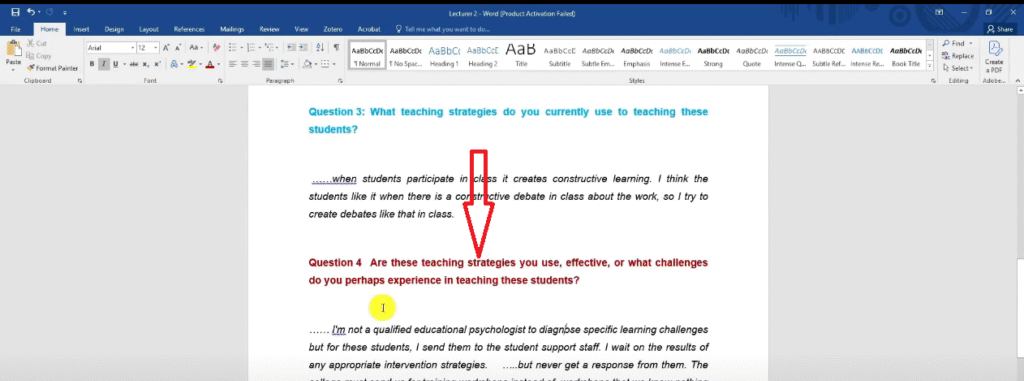Toggle Bold formatting

point(92,64)
